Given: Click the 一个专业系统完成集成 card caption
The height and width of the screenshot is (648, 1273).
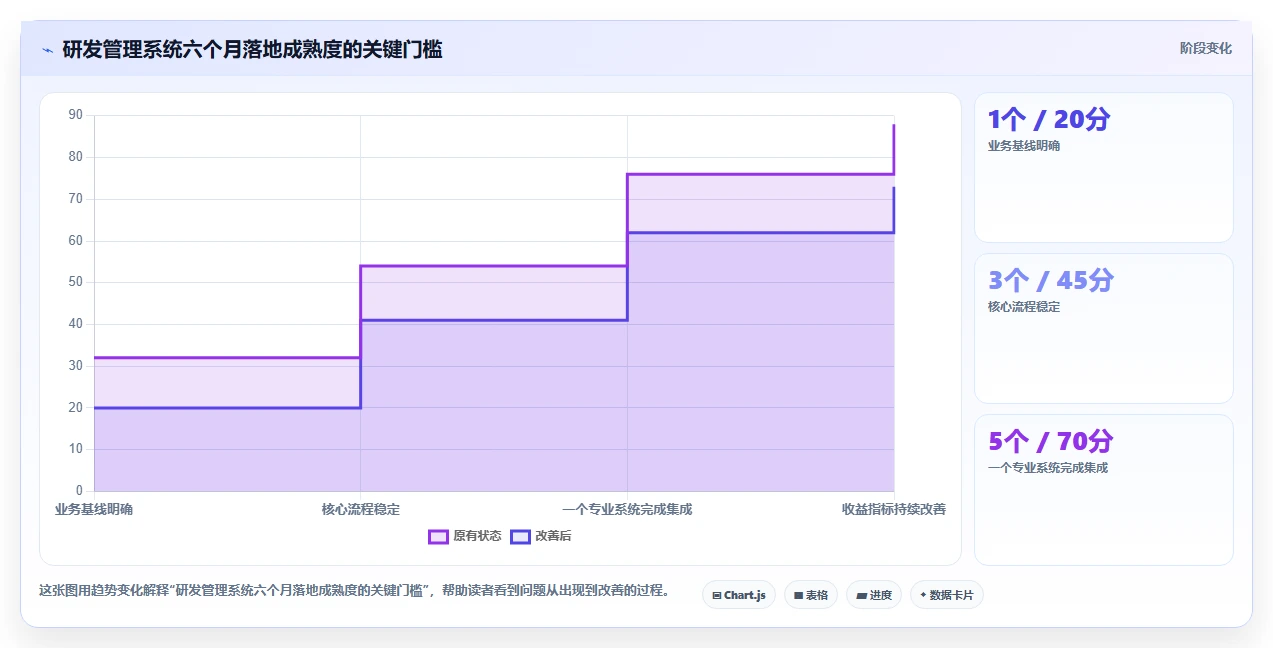Looking at the screenshot, I should point(1048,468).
